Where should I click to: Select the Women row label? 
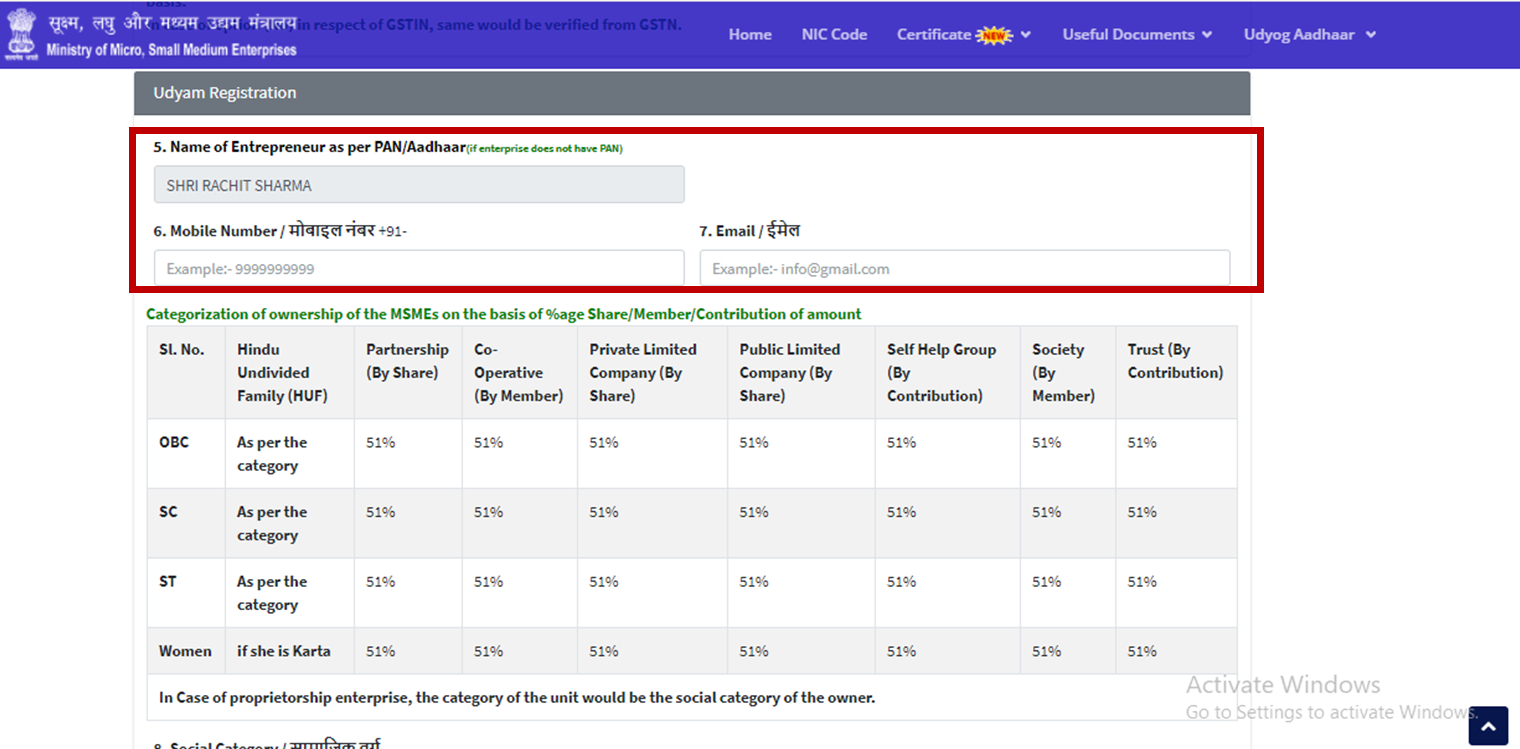185,651
